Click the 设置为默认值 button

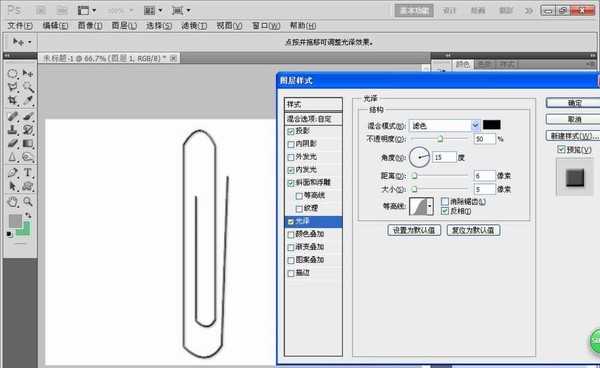point(414,230)
